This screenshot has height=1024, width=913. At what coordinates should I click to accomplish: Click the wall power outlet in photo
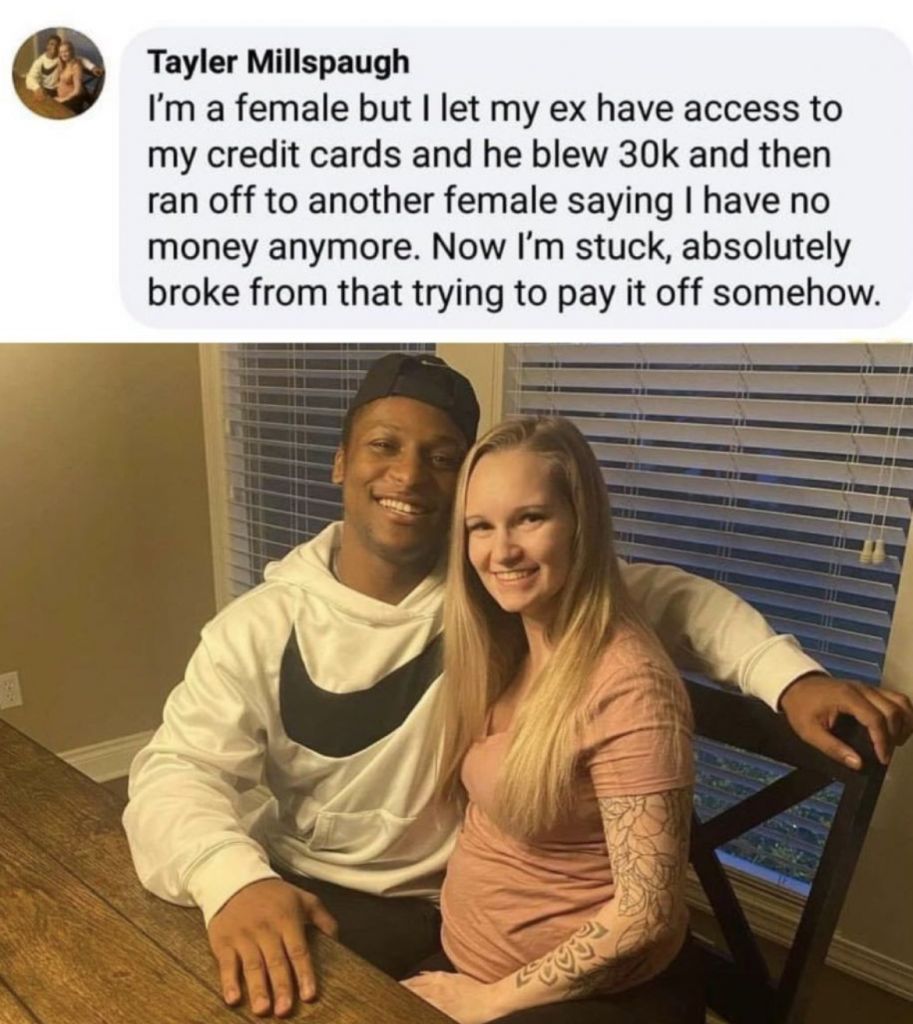(10, 690)
